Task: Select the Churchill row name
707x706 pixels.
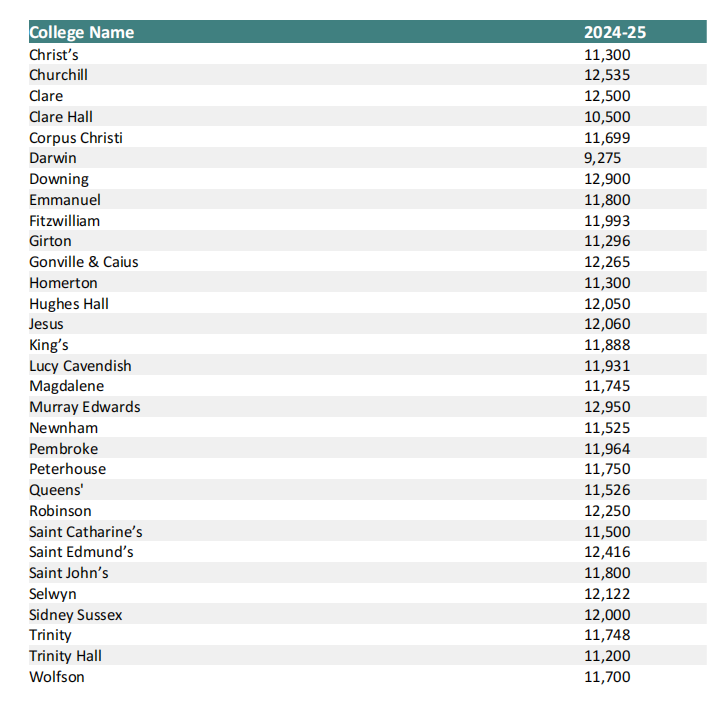Action: 59,75
